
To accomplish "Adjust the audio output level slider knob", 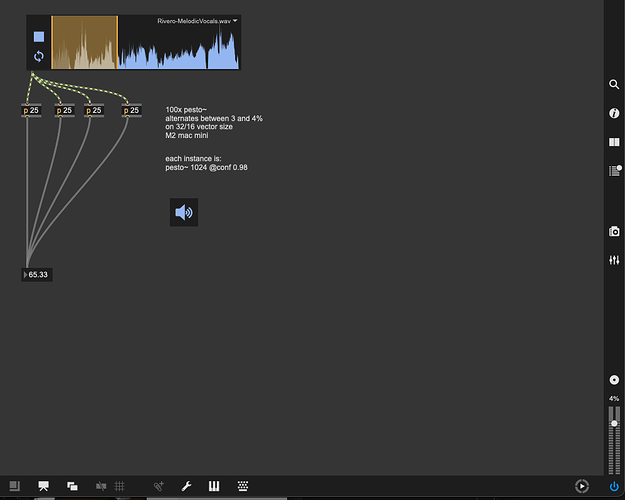I will click(614, 423).
